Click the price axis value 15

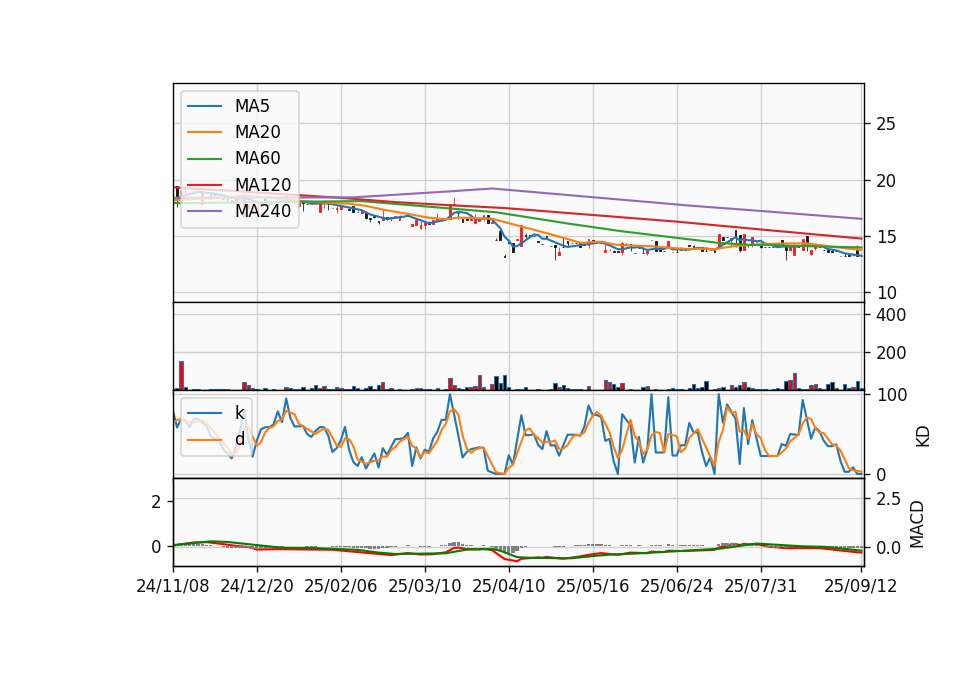coord(886,237)
